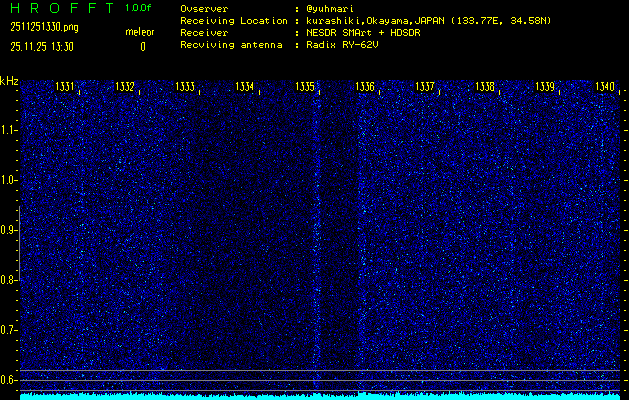Screen dimensions: 629x400
Task: Select the 0.6 frequency axis label
Action: (x=9, y=379)
